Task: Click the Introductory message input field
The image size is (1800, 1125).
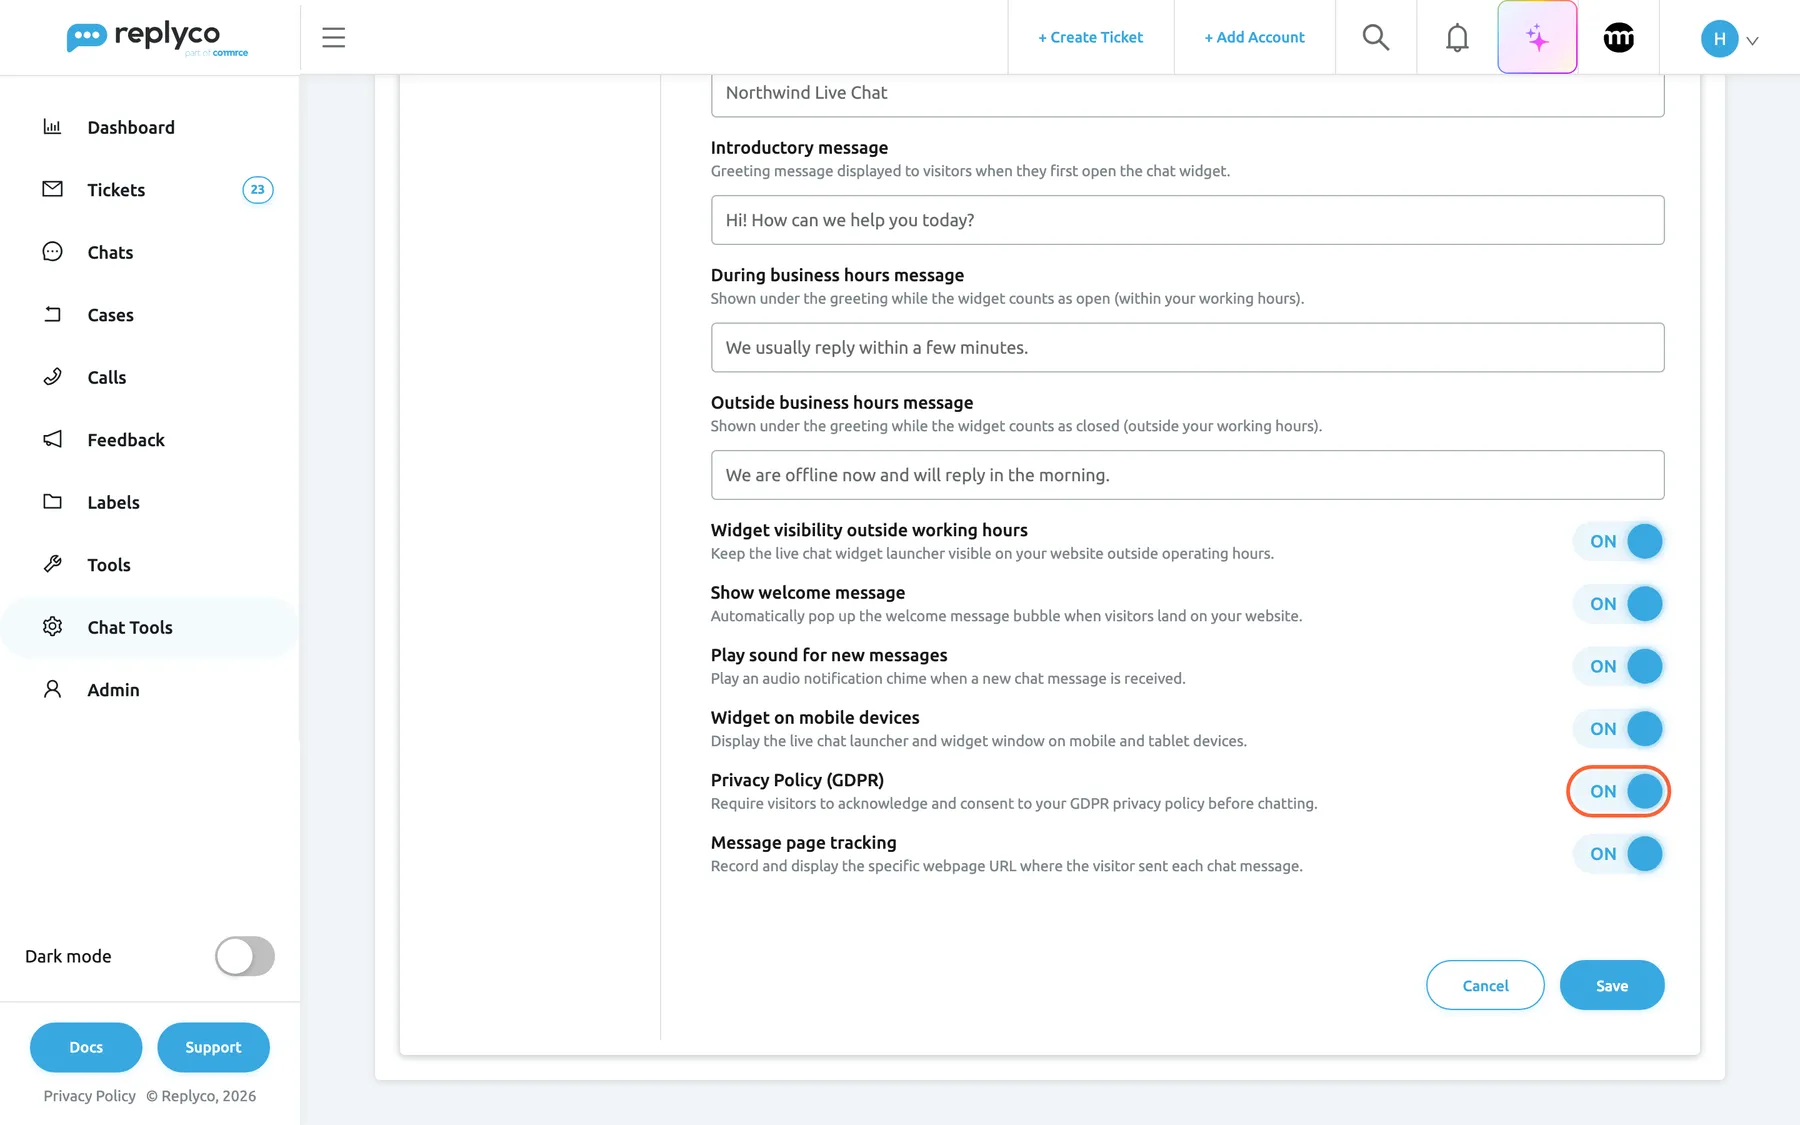Action: (x=1187, y=220)
